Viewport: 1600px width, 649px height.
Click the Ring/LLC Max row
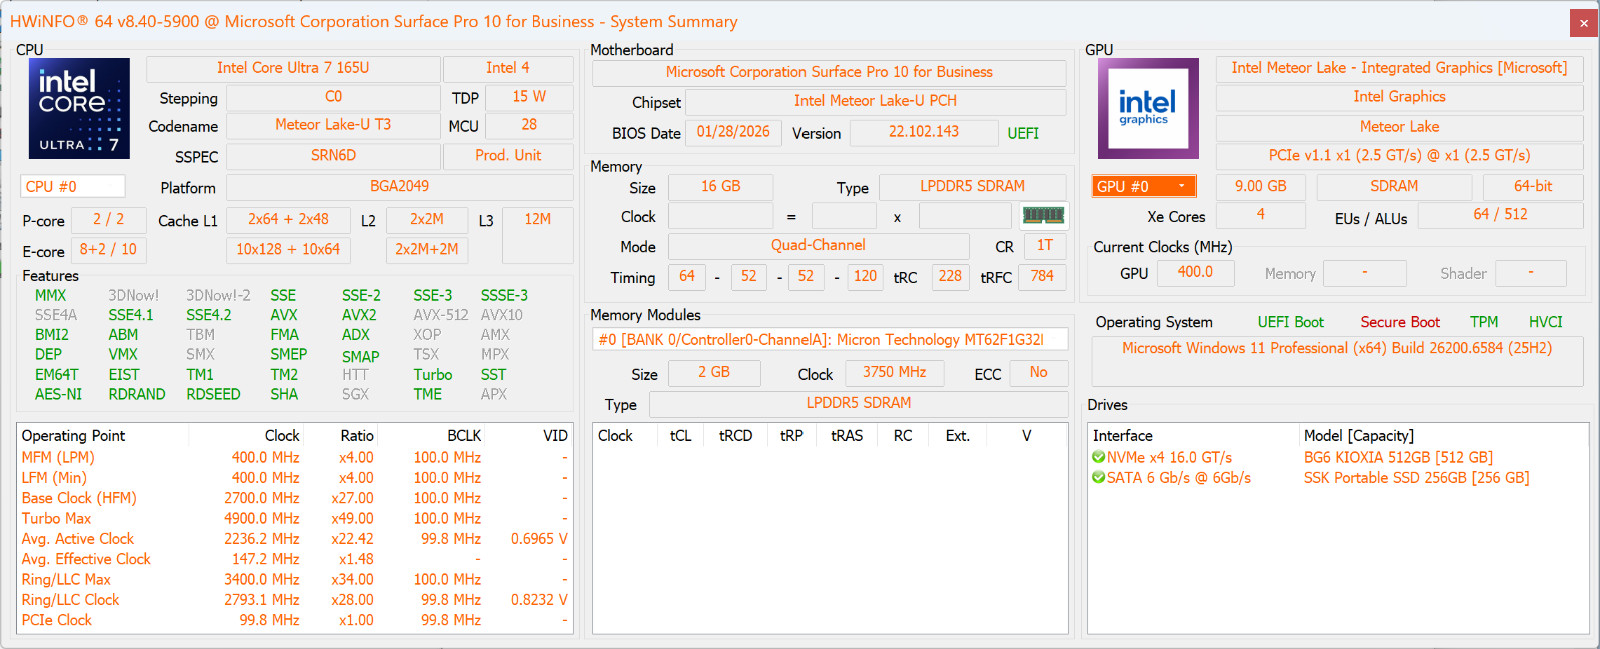[295, 579]
